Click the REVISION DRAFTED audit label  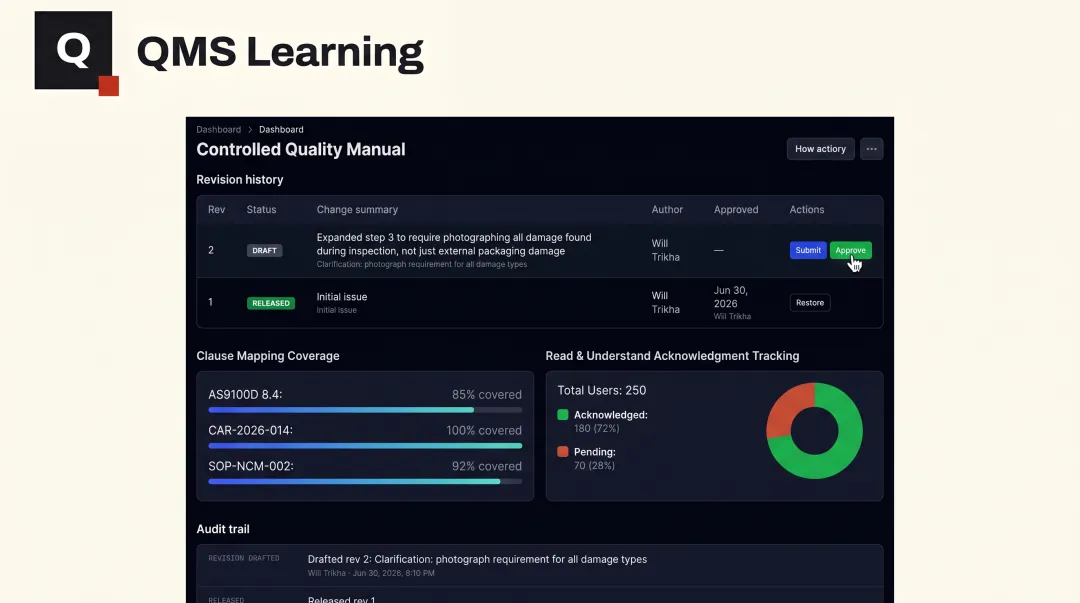[x=244, y=558]
